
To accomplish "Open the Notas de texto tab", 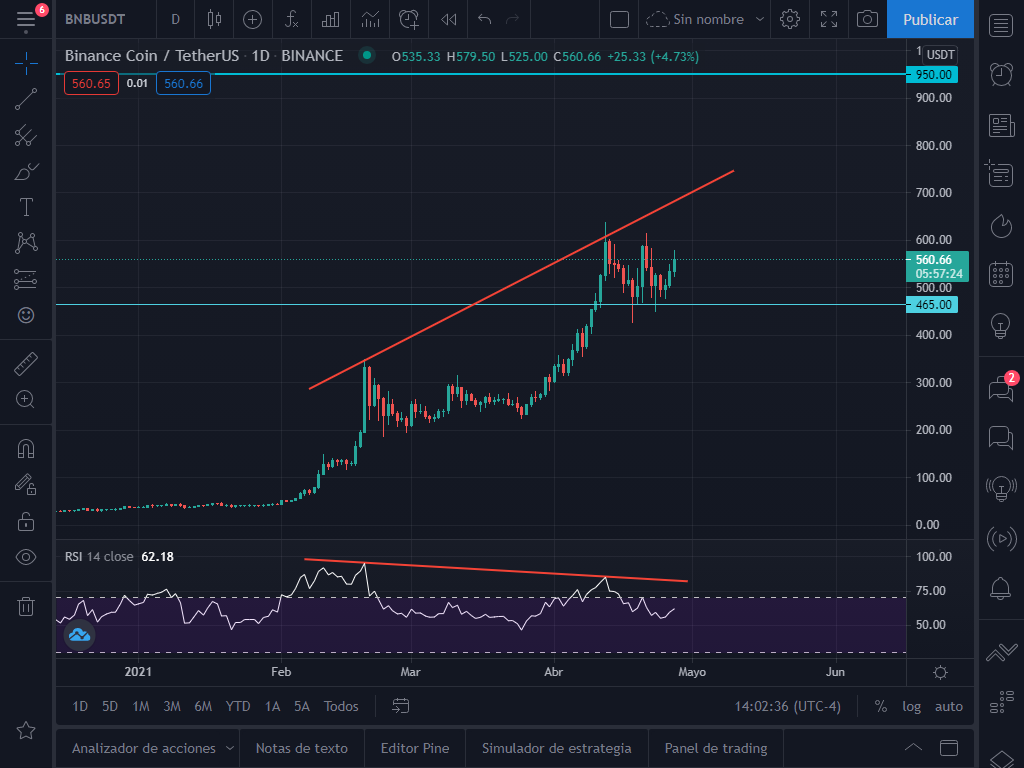I will (302, 748).
